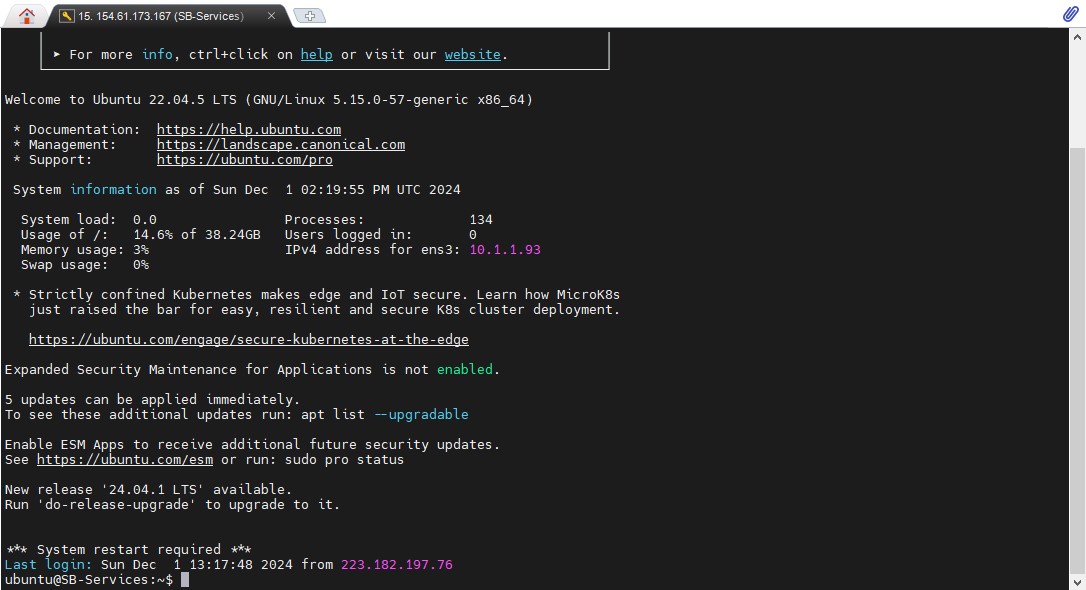Viewport: 1086px width, 590px height.
Task: Click the green 'enabled' word
Action: point(465,369)
